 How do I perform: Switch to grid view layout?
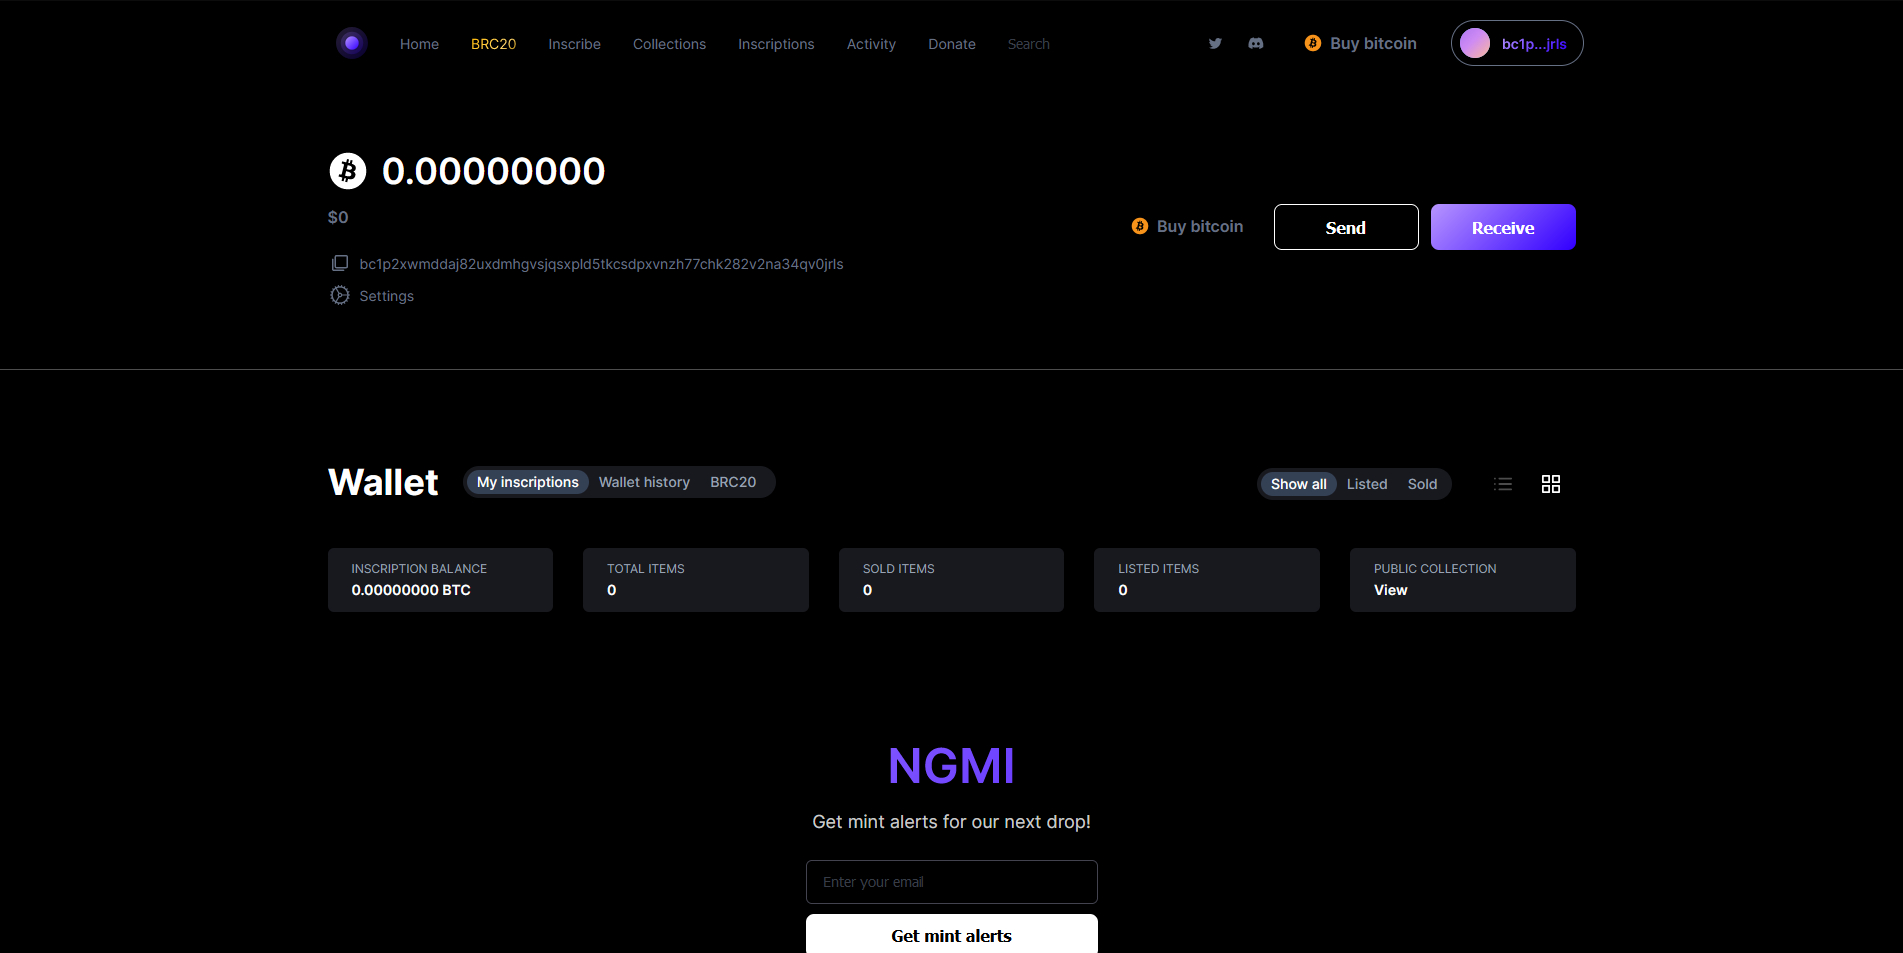point(1551,484)
